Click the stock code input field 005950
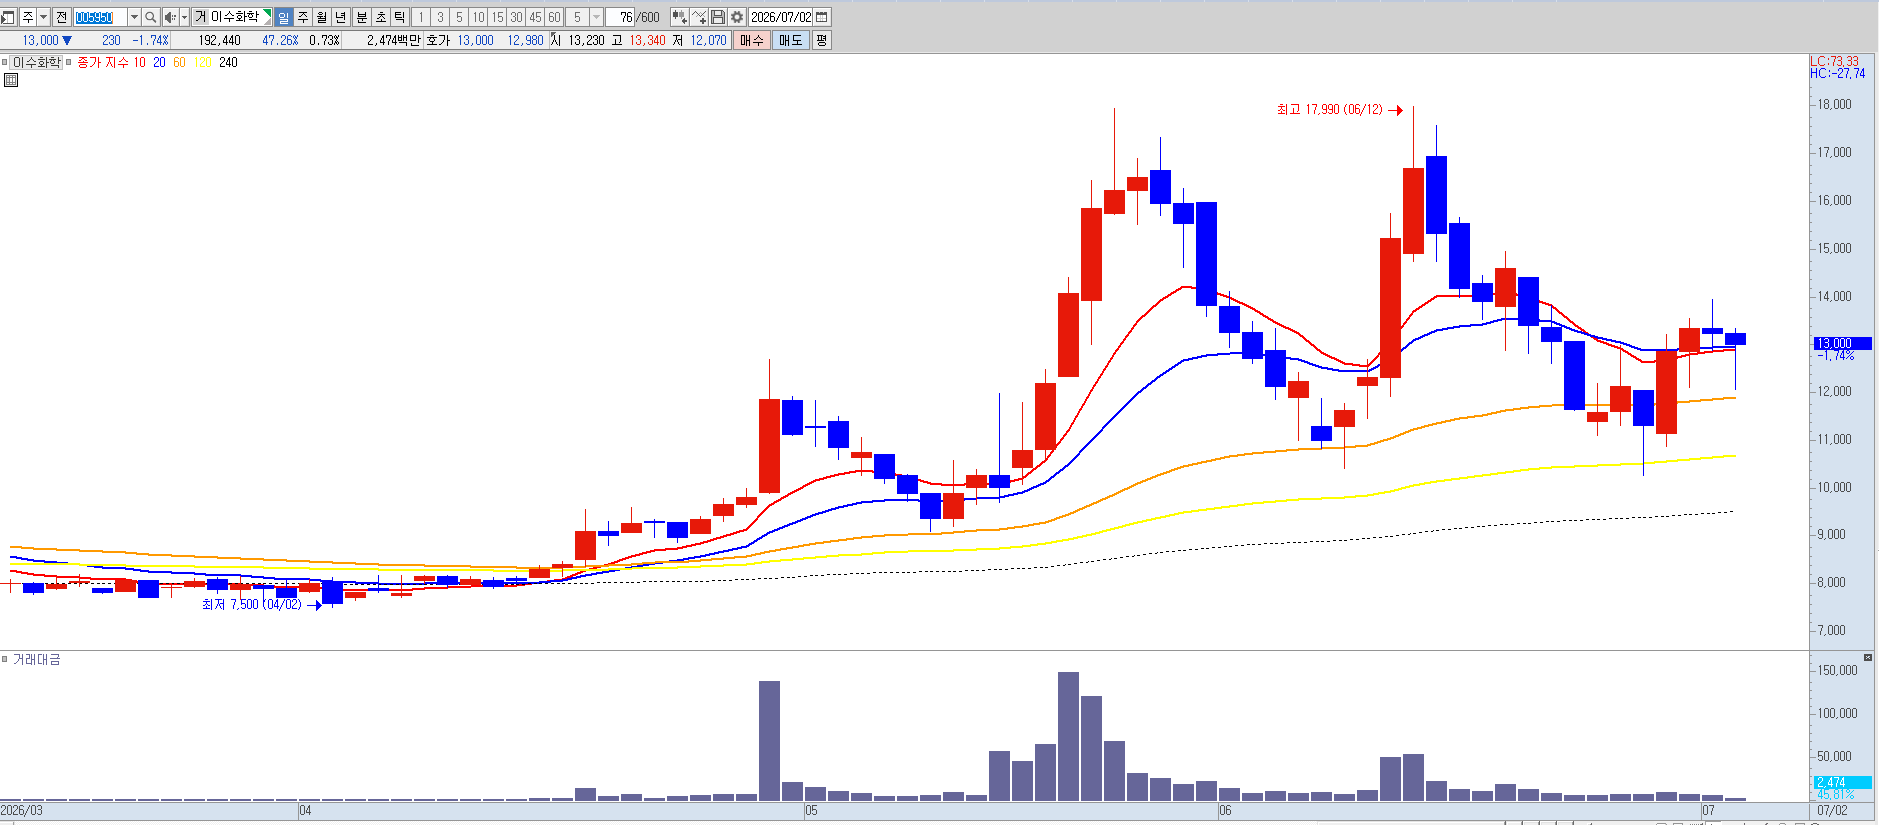The width and height of the screenshot is (1879, 825). pyautogui.click(x=100, y=17)
